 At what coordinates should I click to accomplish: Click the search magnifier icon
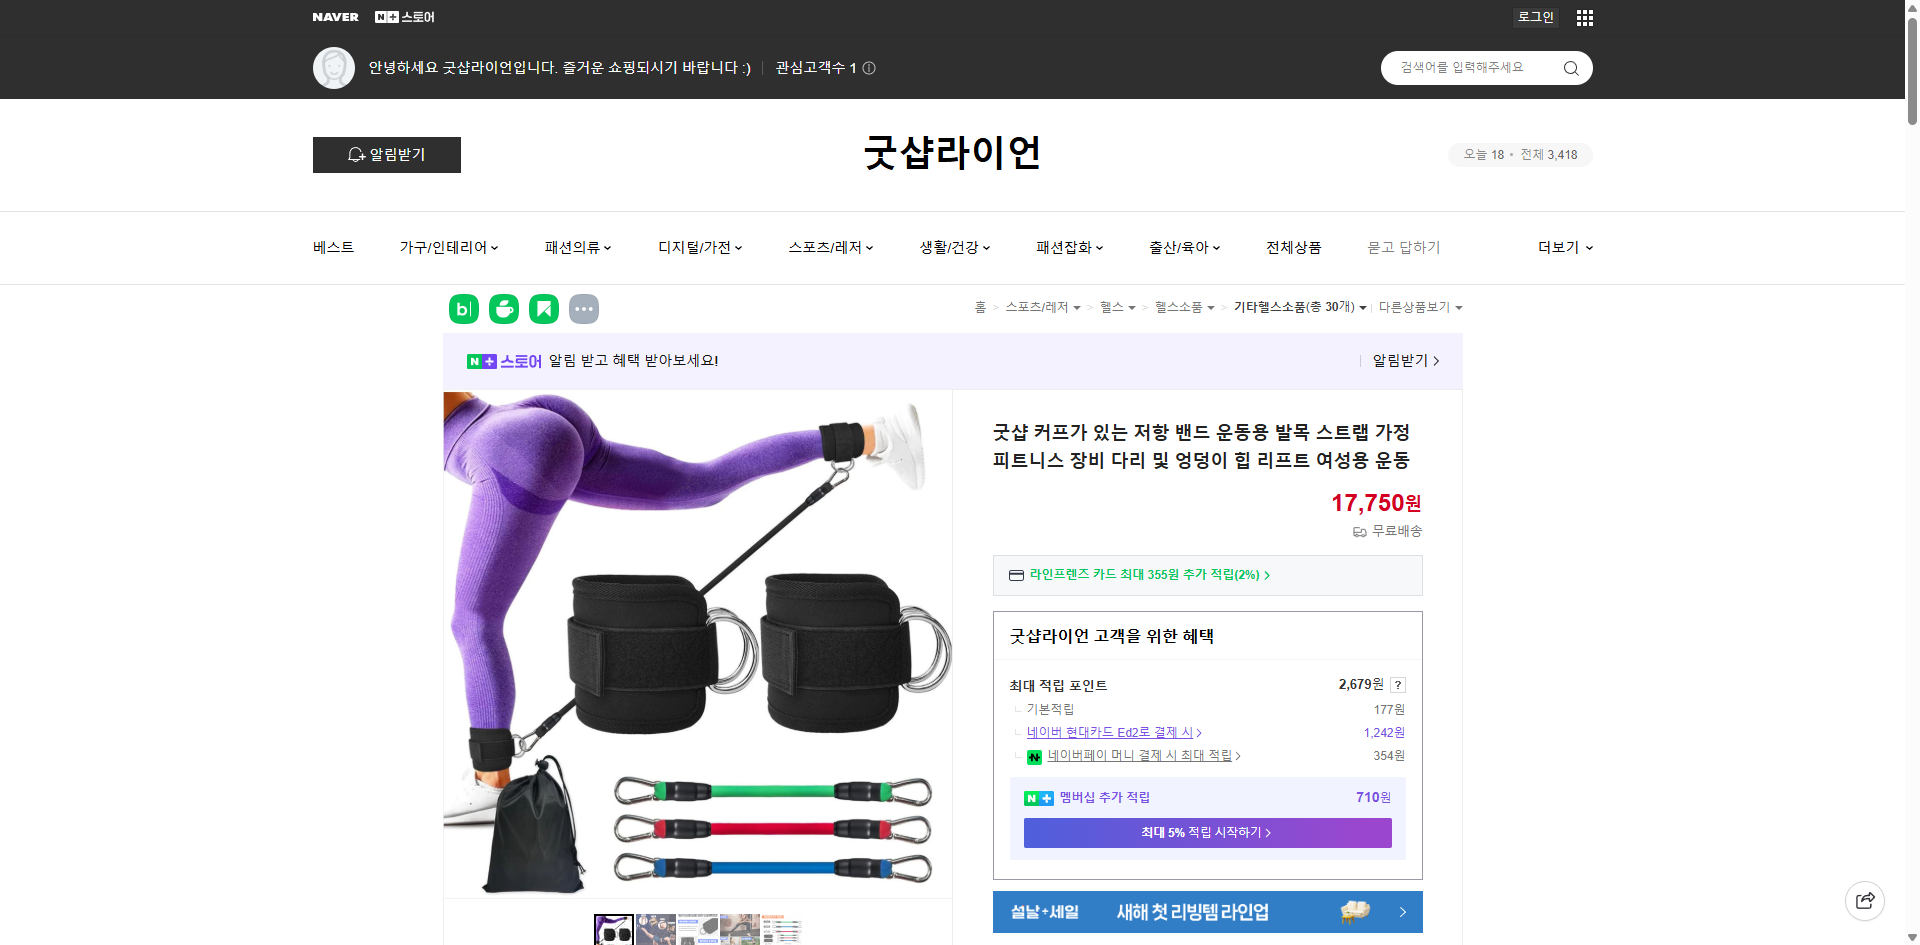[1570, 68]
